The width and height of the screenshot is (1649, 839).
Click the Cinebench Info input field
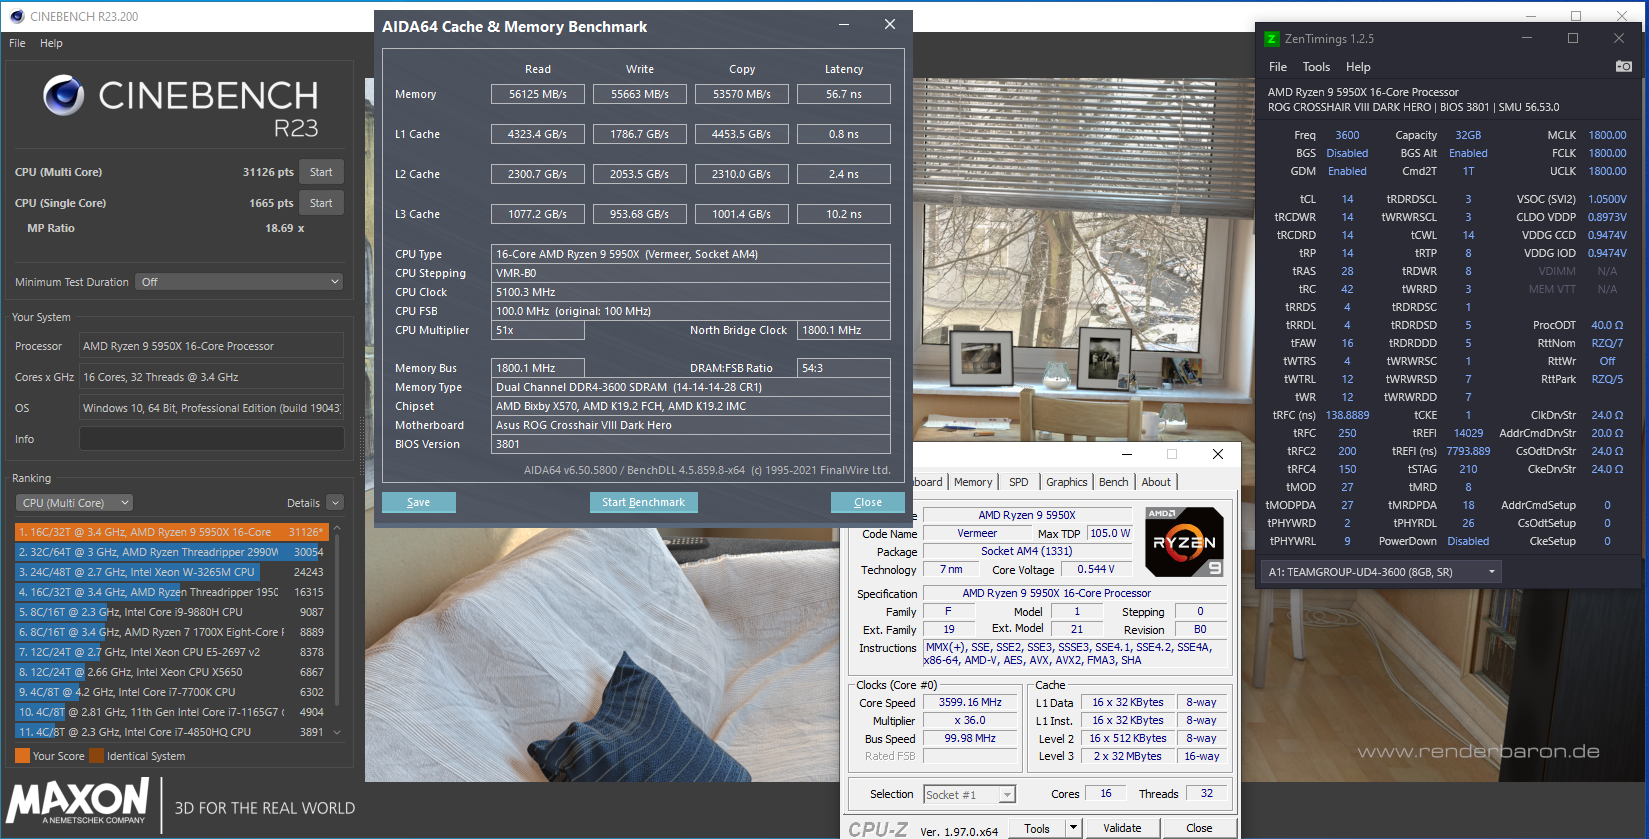pyautogui.click(x=212, y=439)
